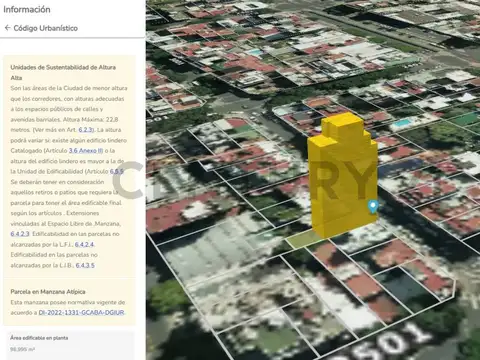Open the 6.4.2.3 article link
The width and height of the screenshot is (480, 360).
point(20,234)
